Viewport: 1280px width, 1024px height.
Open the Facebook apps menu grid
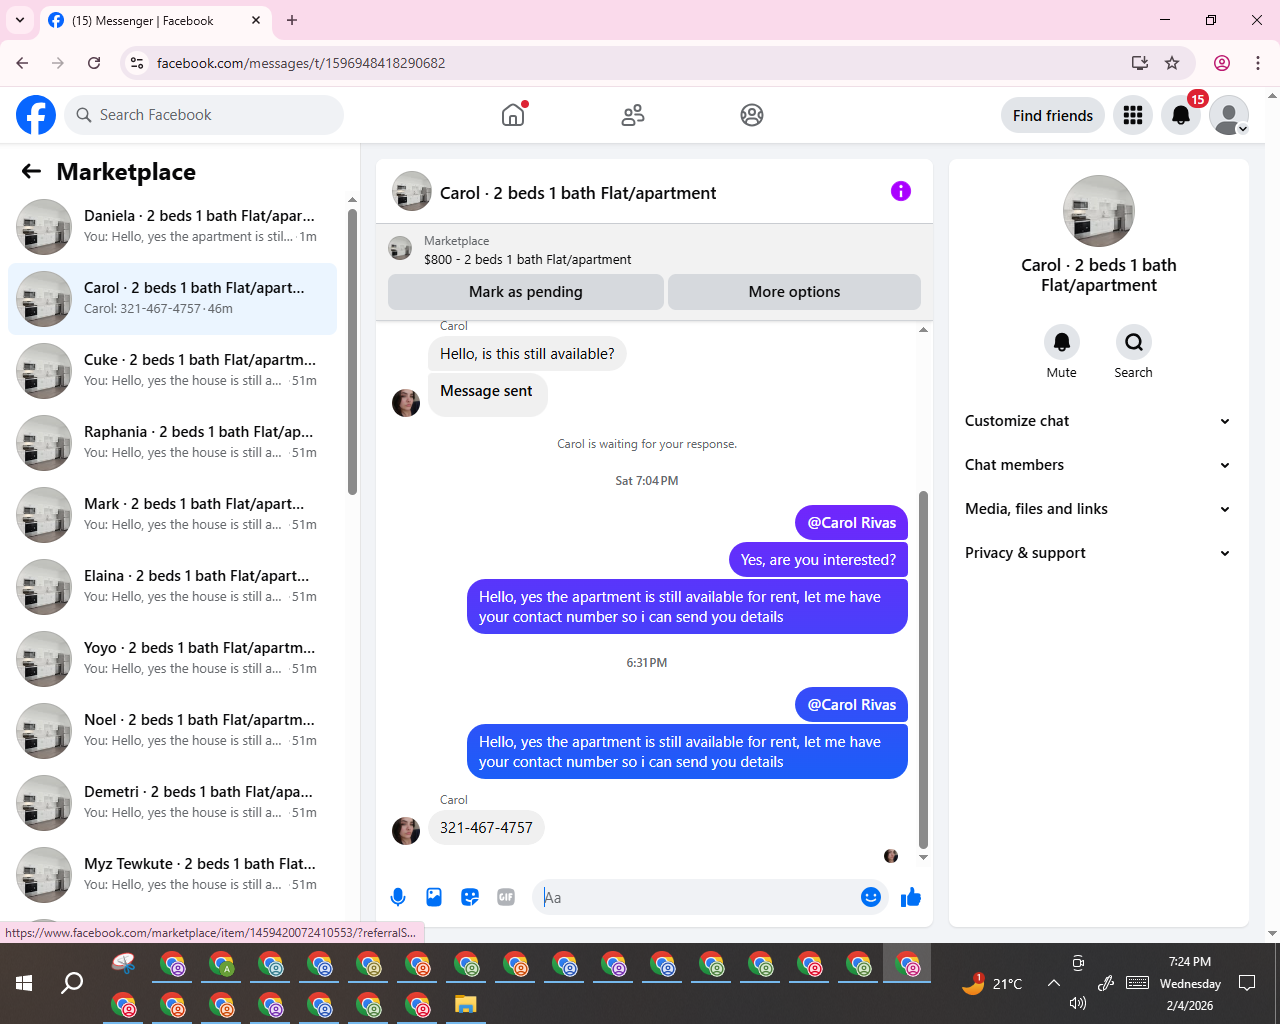1133,115
